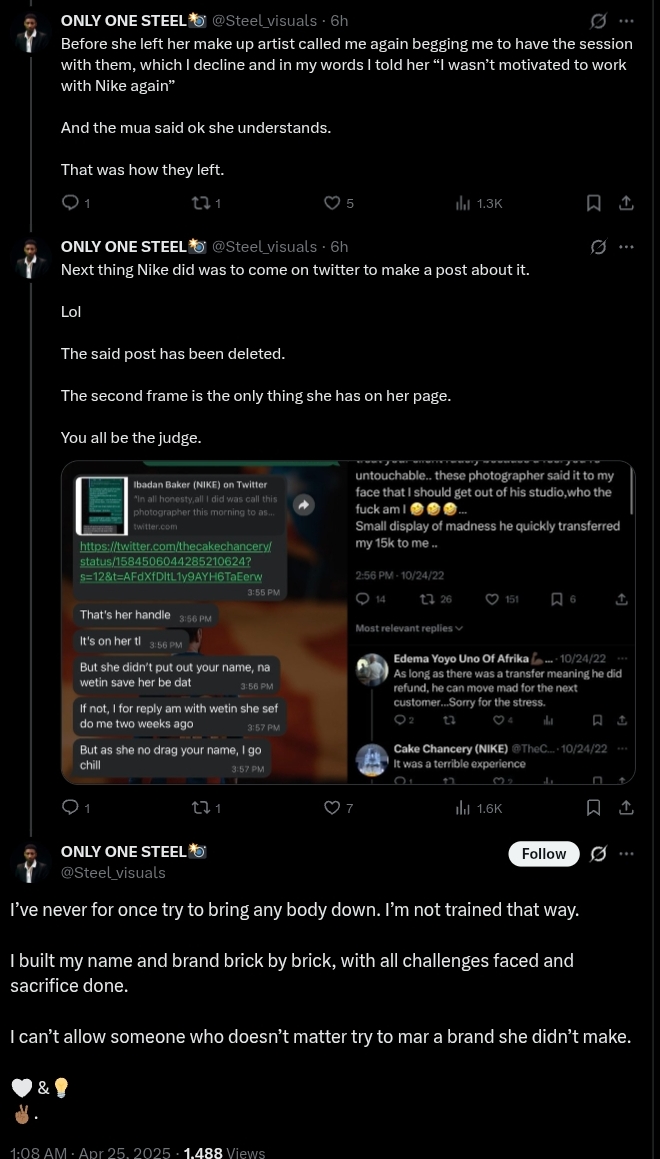Bookmark the first tweet in the thread
The width and height of the screenshot is (660, 1159).
coord(593,203)
